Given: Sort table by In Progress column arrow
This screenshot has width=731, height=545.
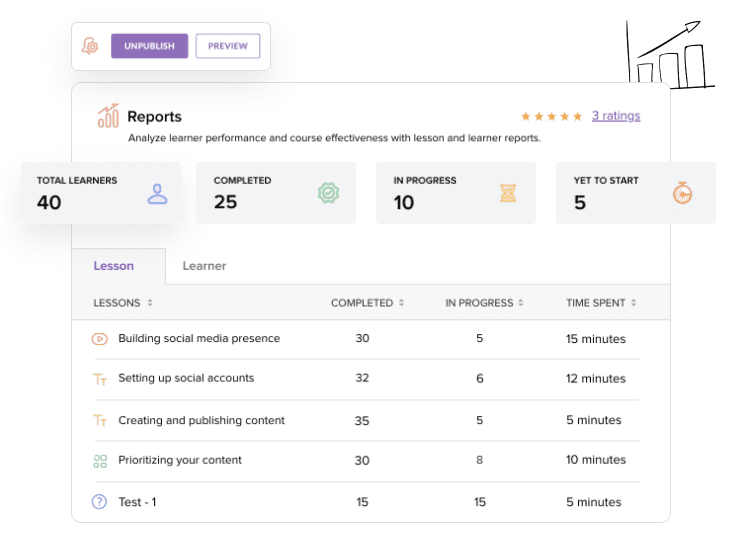Looking at the screenshot, I should (522, 303).
